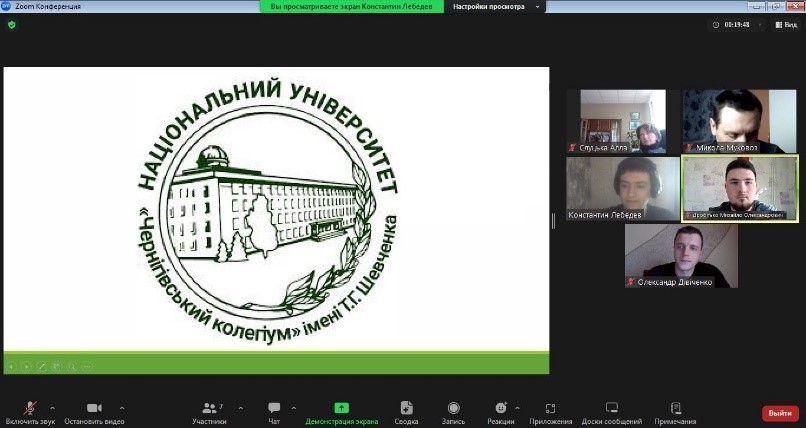Click the green encryption shield icon
Image resolution: width=806 pixels, height=428 pixels.
point(12,25)
